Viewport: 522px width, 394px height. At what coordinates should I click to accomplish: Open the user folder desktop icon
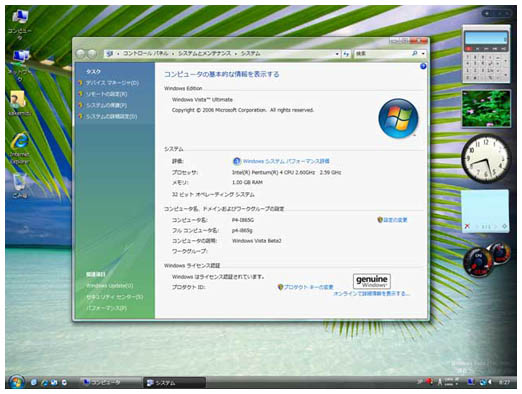point(19,103)
